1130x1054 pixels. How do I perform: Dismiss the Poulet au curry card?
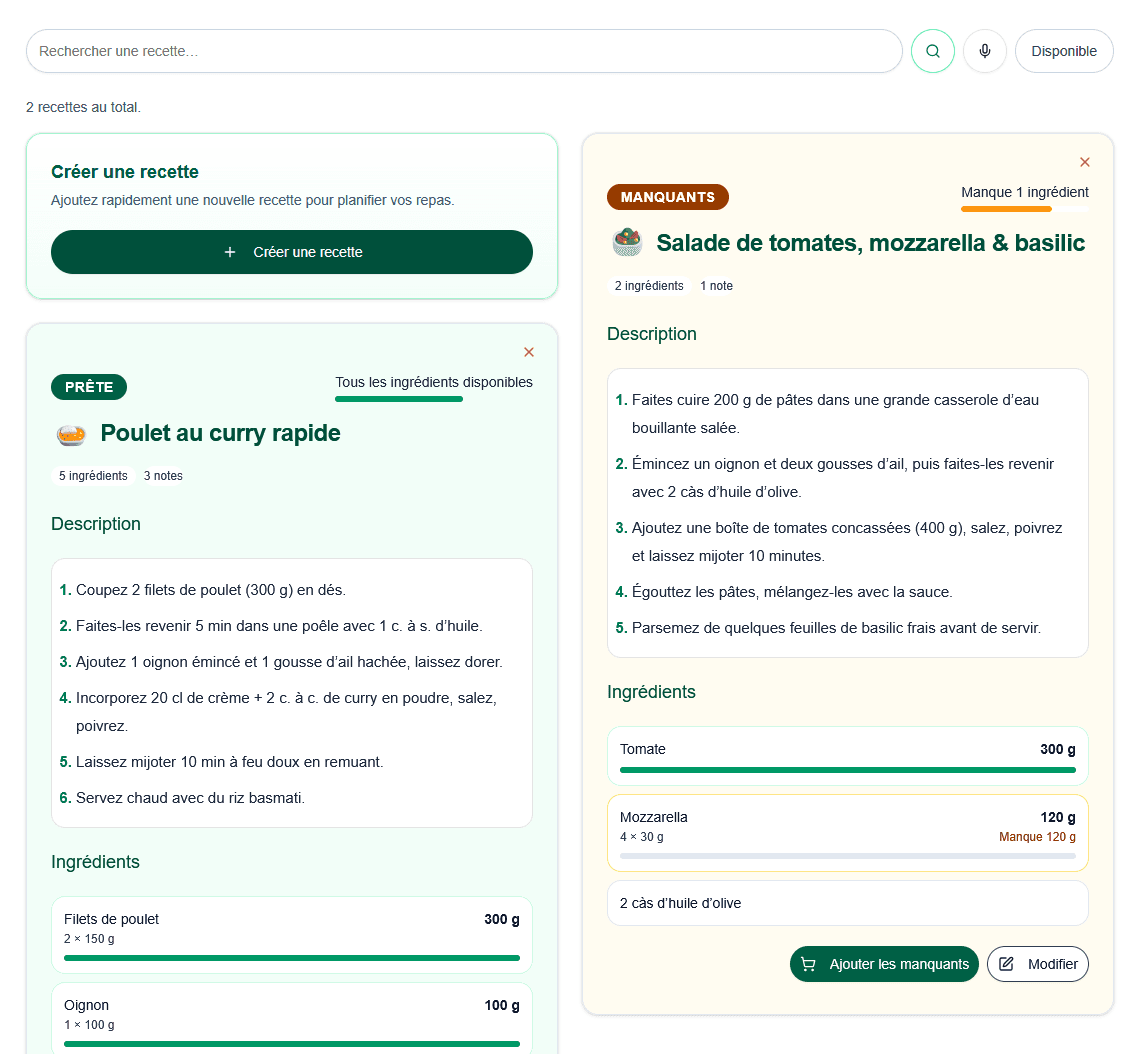529,352
